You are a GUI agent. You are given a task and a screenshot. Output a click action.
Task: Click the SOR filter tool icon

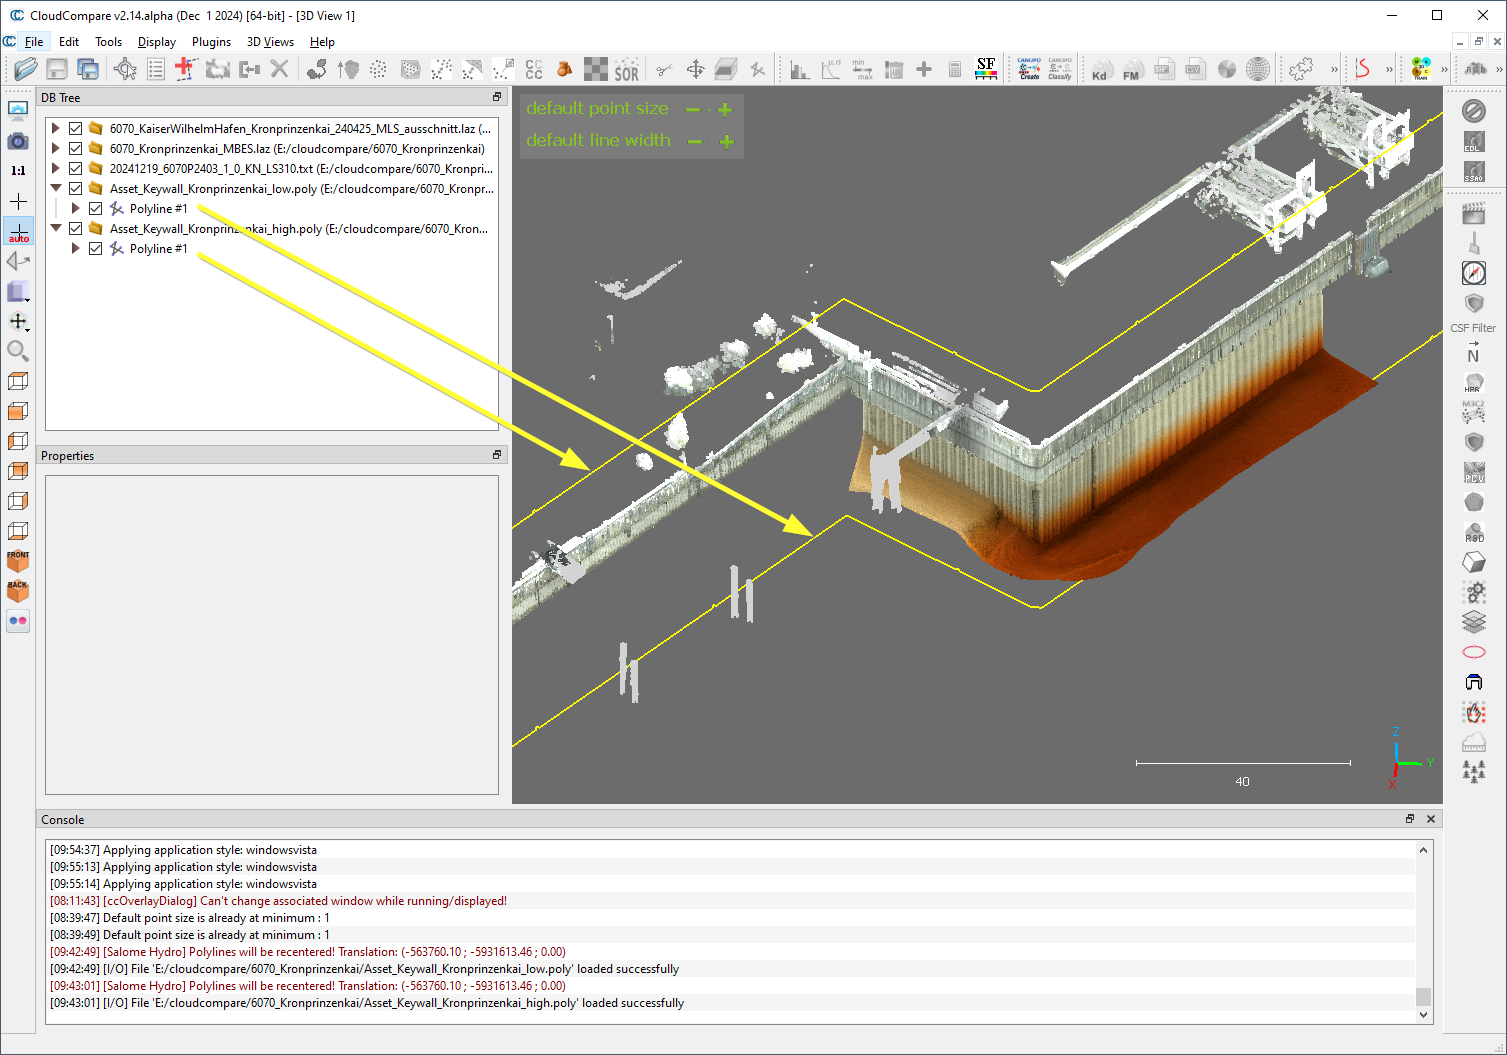pos(626,69)
